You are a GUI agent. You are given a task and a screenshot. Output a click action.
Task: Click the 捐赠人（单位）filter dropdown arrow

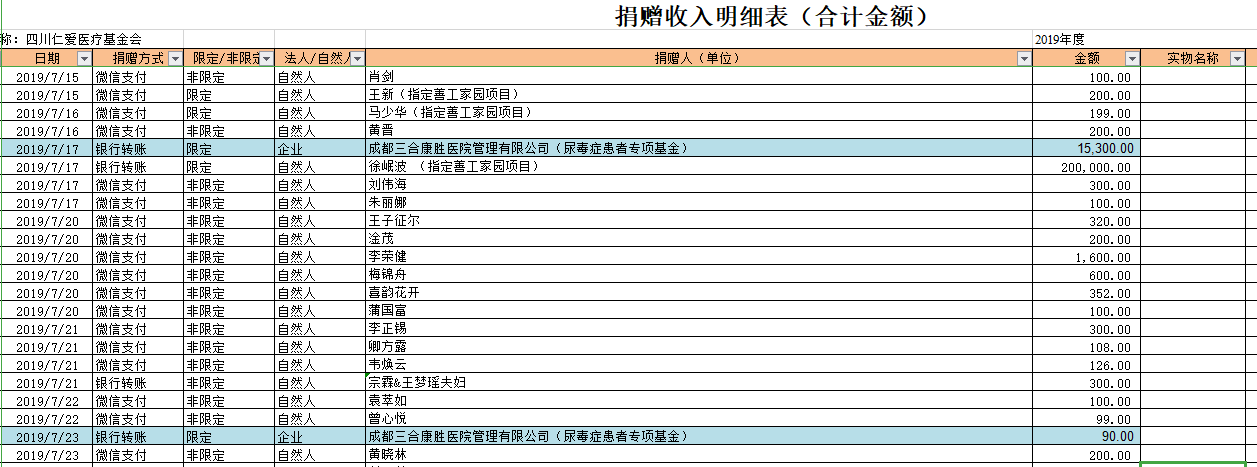[1023, 59]
